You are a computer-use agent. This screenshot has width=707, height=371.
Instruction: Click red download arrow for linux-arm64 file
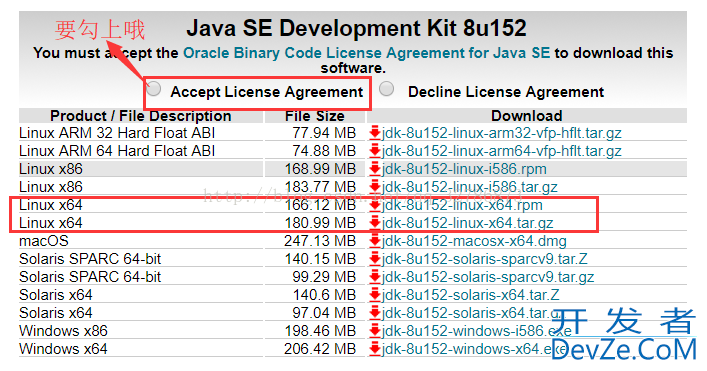[375, 151]
